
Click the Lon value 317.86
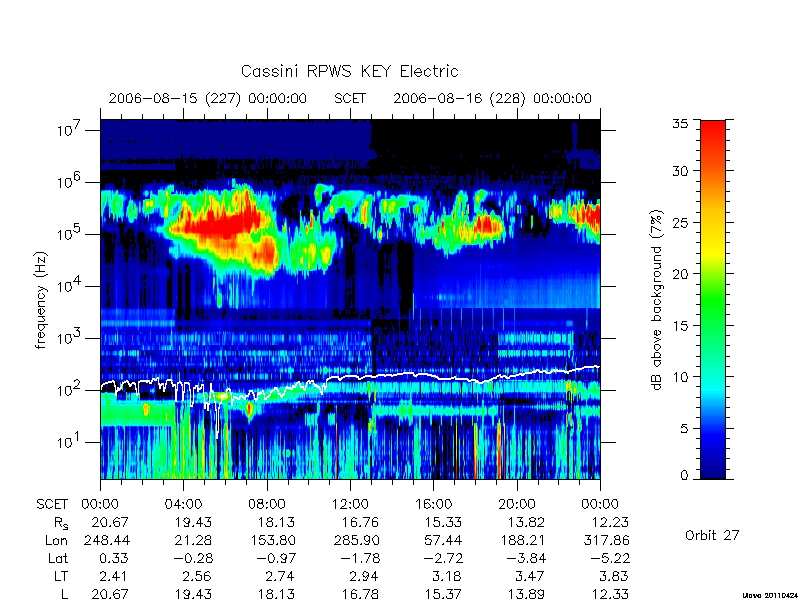(606, 540)
